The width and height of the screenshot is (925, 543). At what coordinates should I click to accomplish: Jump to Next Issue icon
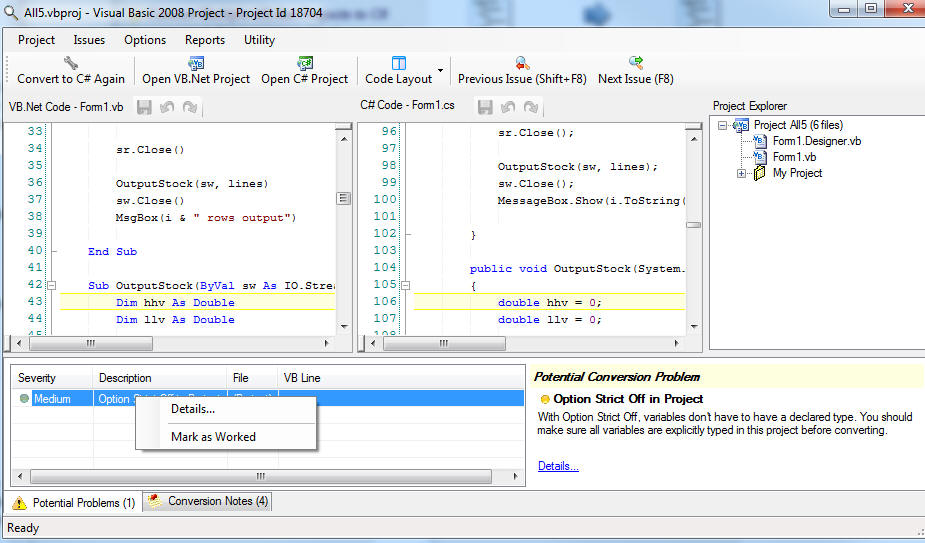coord(635,62)
